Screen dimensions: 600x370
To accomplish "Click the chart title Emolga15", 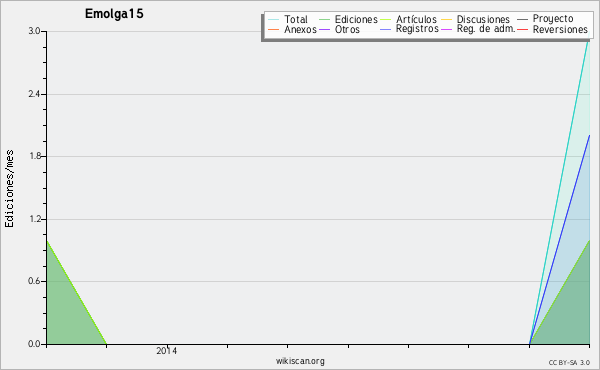I will tap(114, 14).
